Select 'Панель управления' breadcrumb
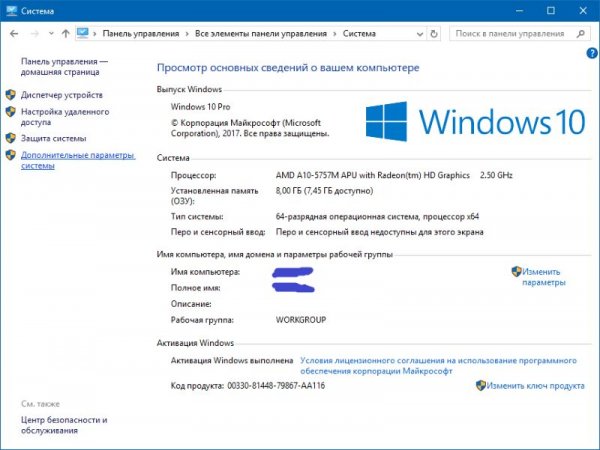Viewport: 600px width, 450px height. (x=141, y=34)
